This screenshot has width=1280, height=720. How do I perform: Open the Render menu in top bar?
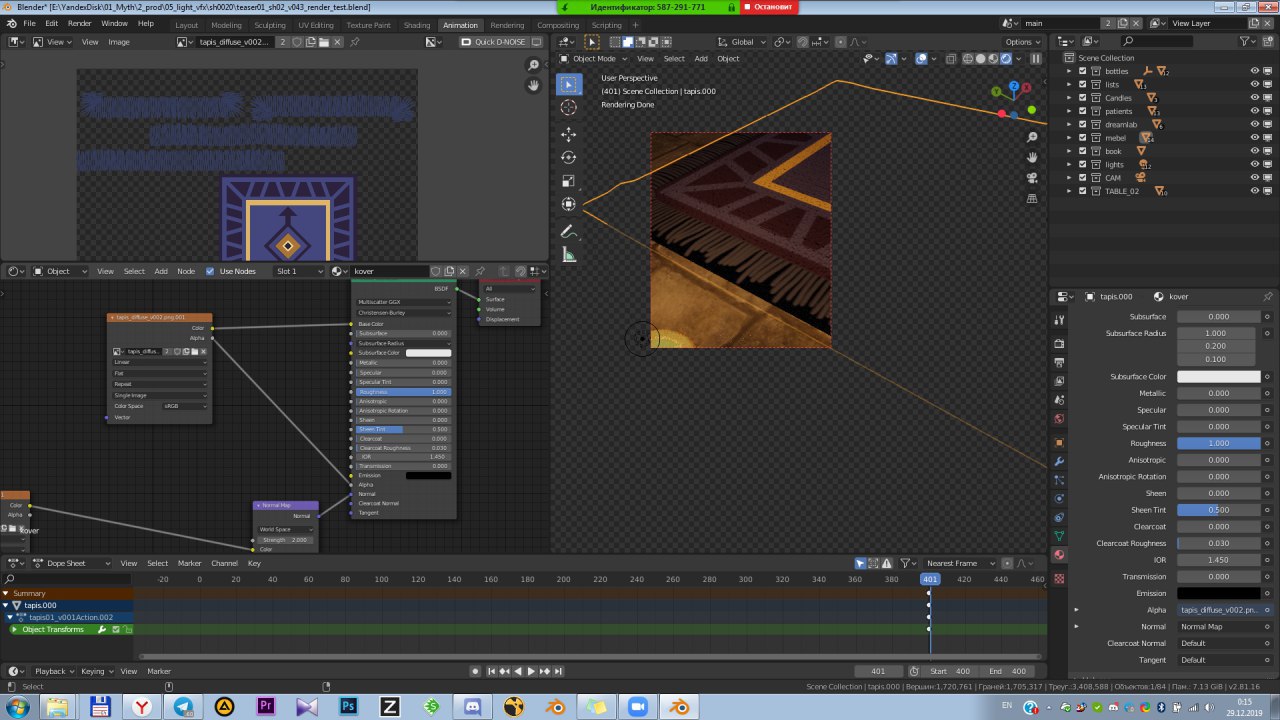80,23
